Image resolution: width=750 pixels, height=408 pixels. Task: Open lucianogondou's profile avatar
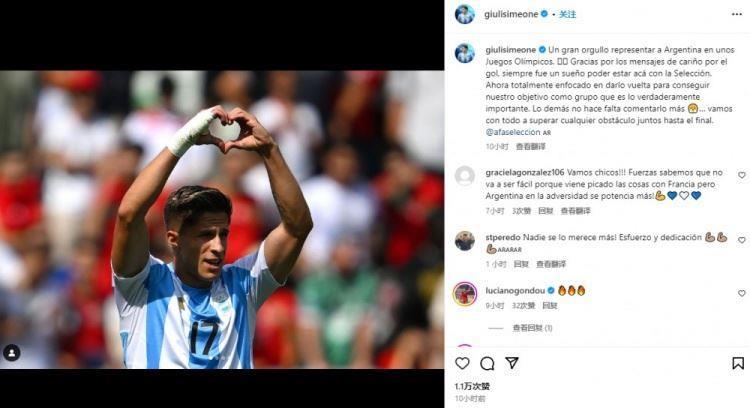(x=464, y=294)
